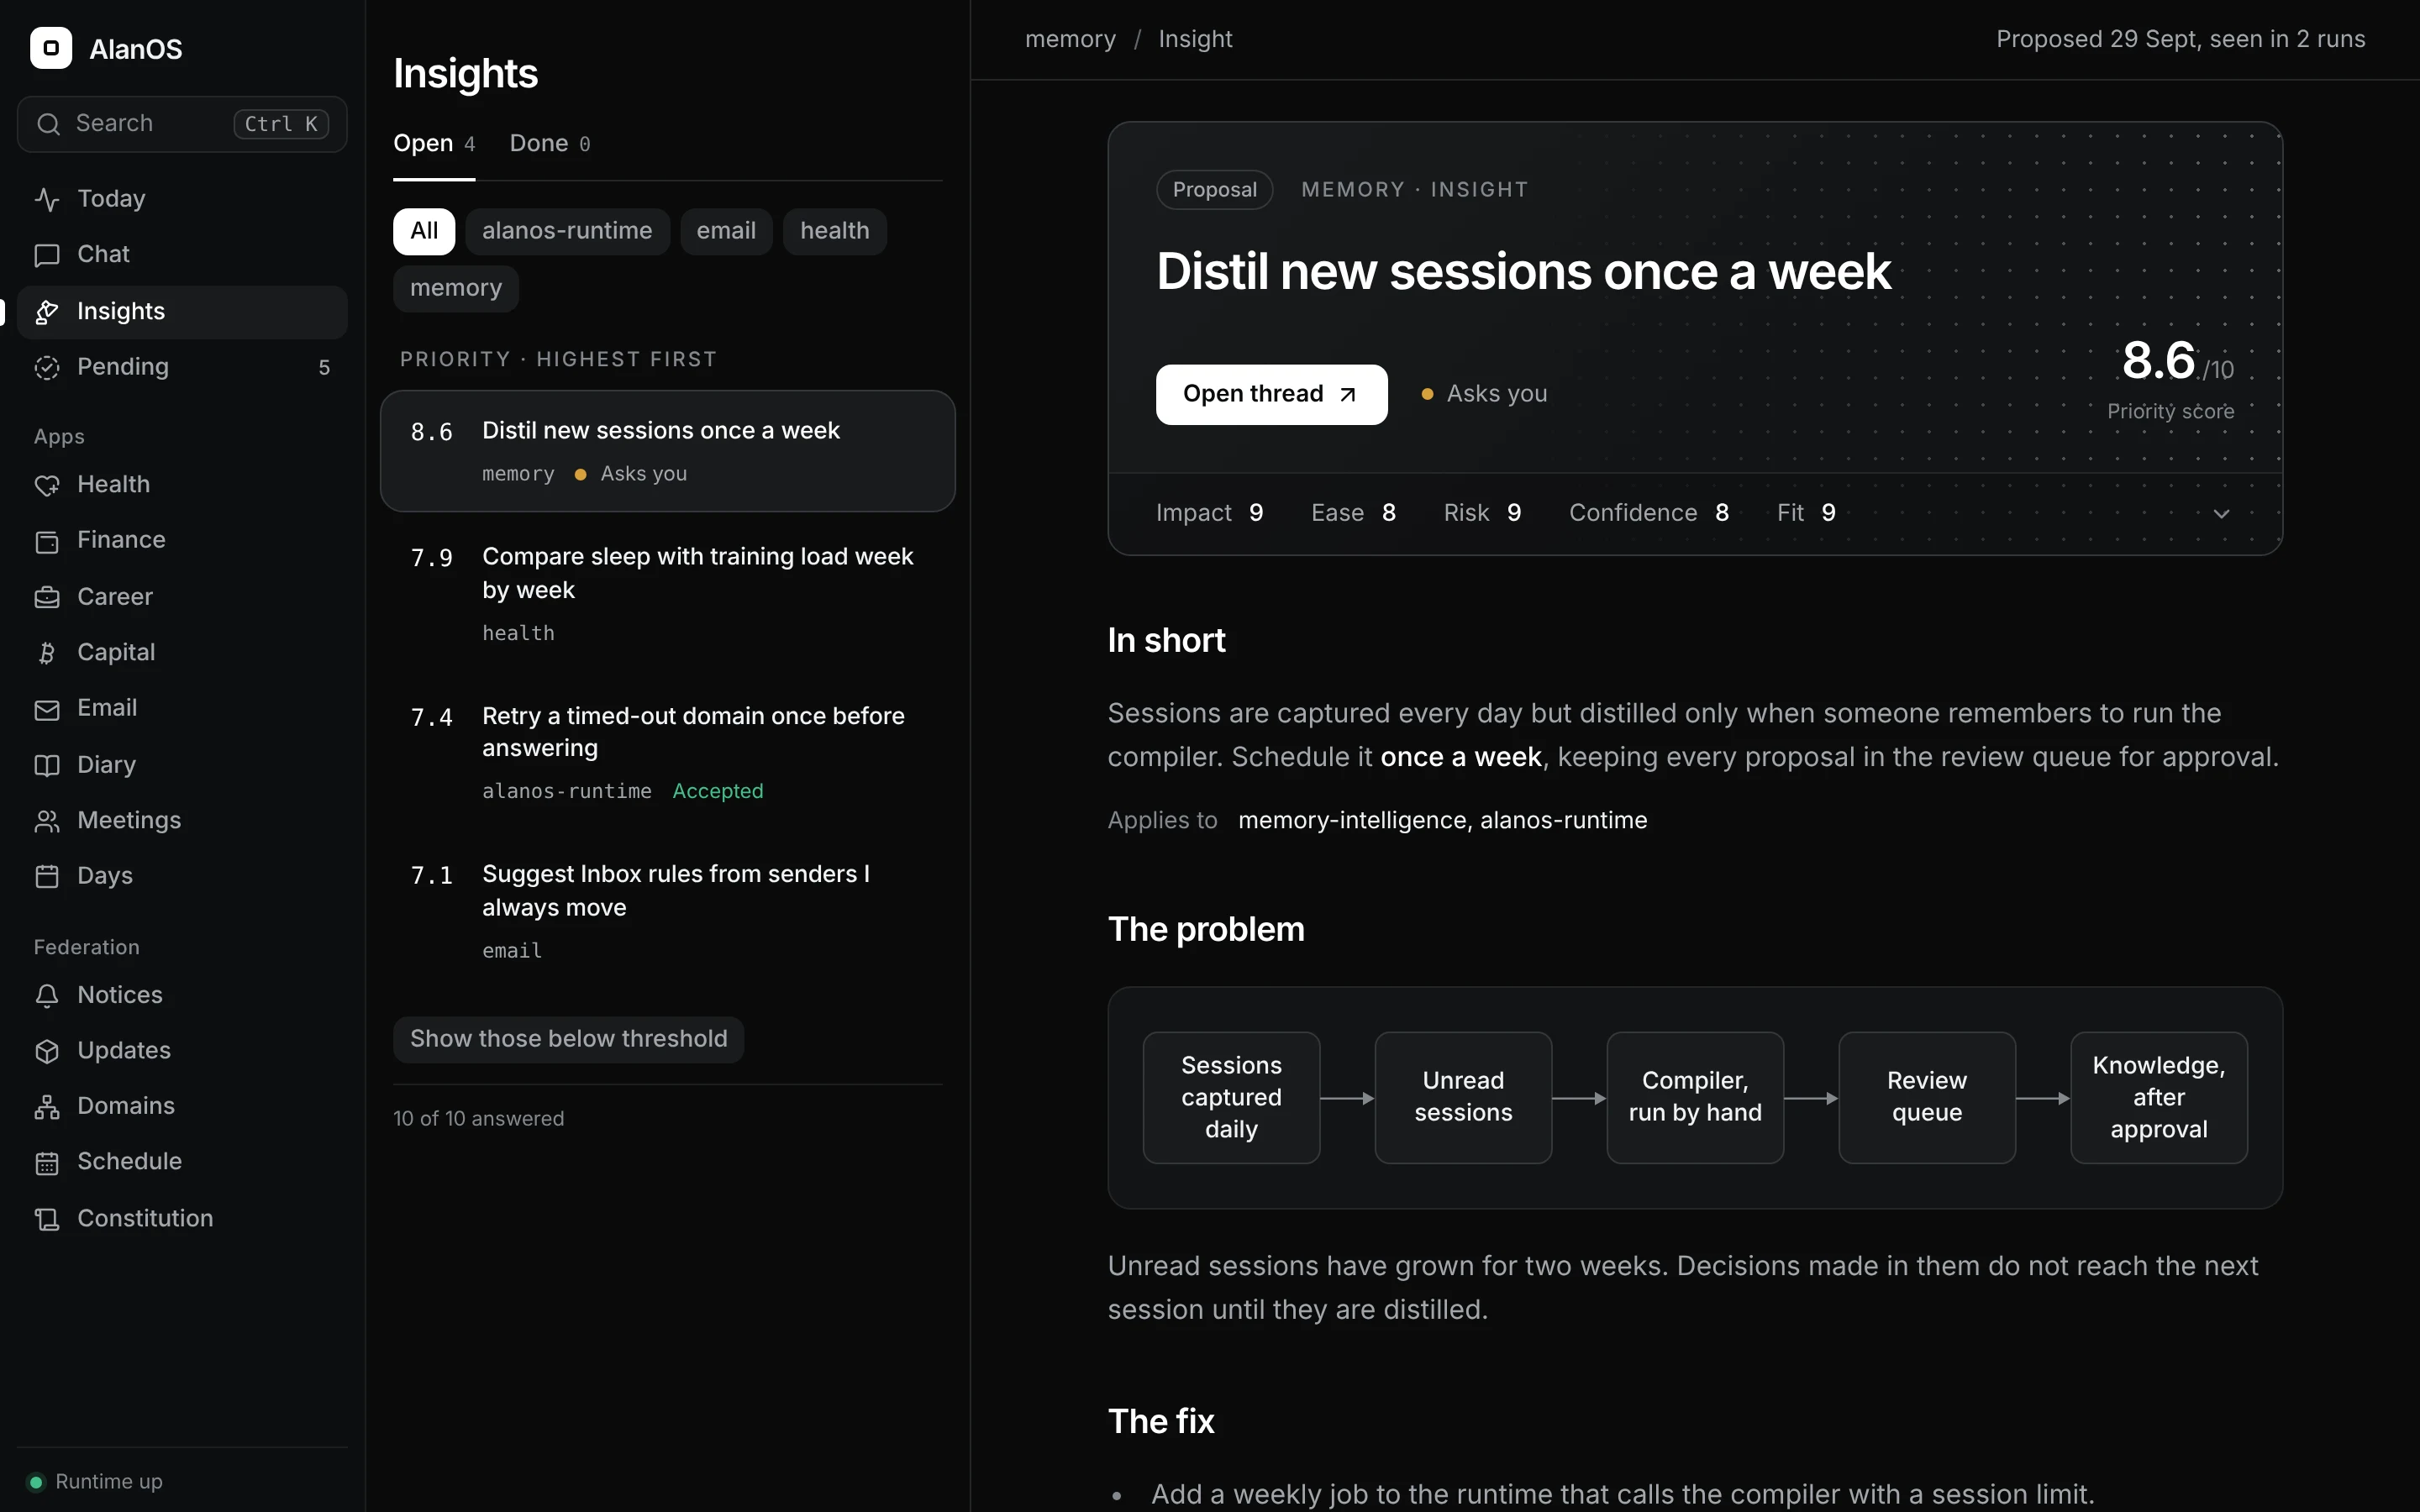The width and height of the screenshot is (2420, 1512).
Task: Filter by email chip
Action: (726, 231)
